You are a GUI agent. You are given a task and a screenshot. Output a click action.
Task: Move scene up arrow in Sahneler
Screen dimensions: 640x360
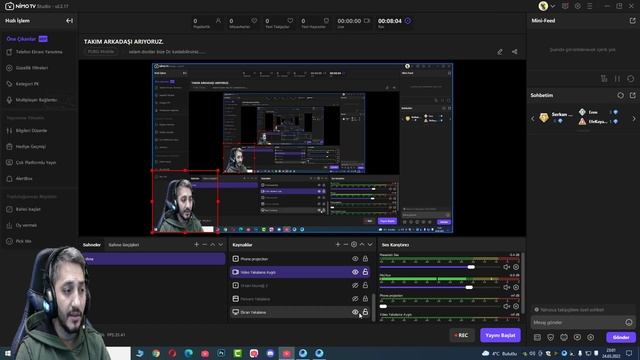coord(213,244)
